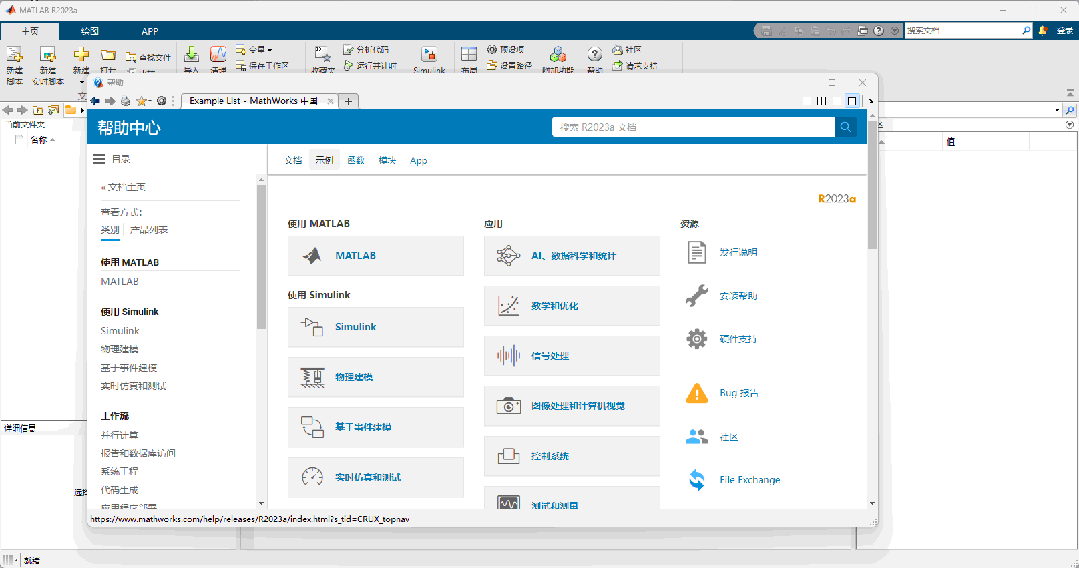Click the help browser settings gear icon
1079x568 pixels.
click(x=161, y=101)
